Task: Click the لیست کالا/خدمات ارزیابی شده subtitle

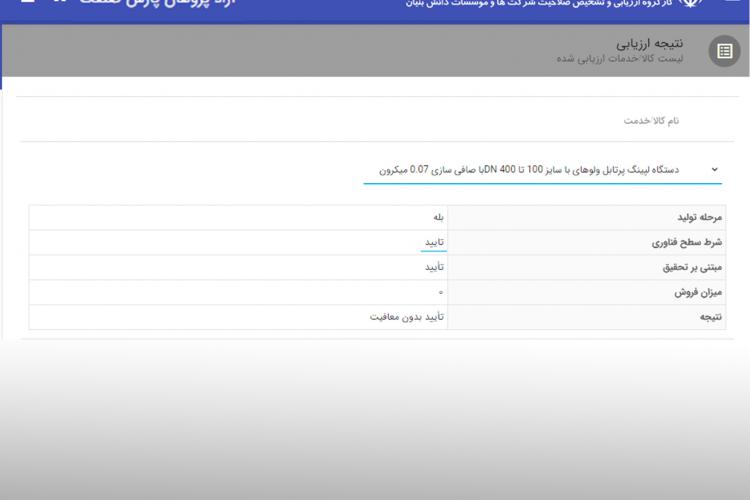Action: click(x=620, y=59)
